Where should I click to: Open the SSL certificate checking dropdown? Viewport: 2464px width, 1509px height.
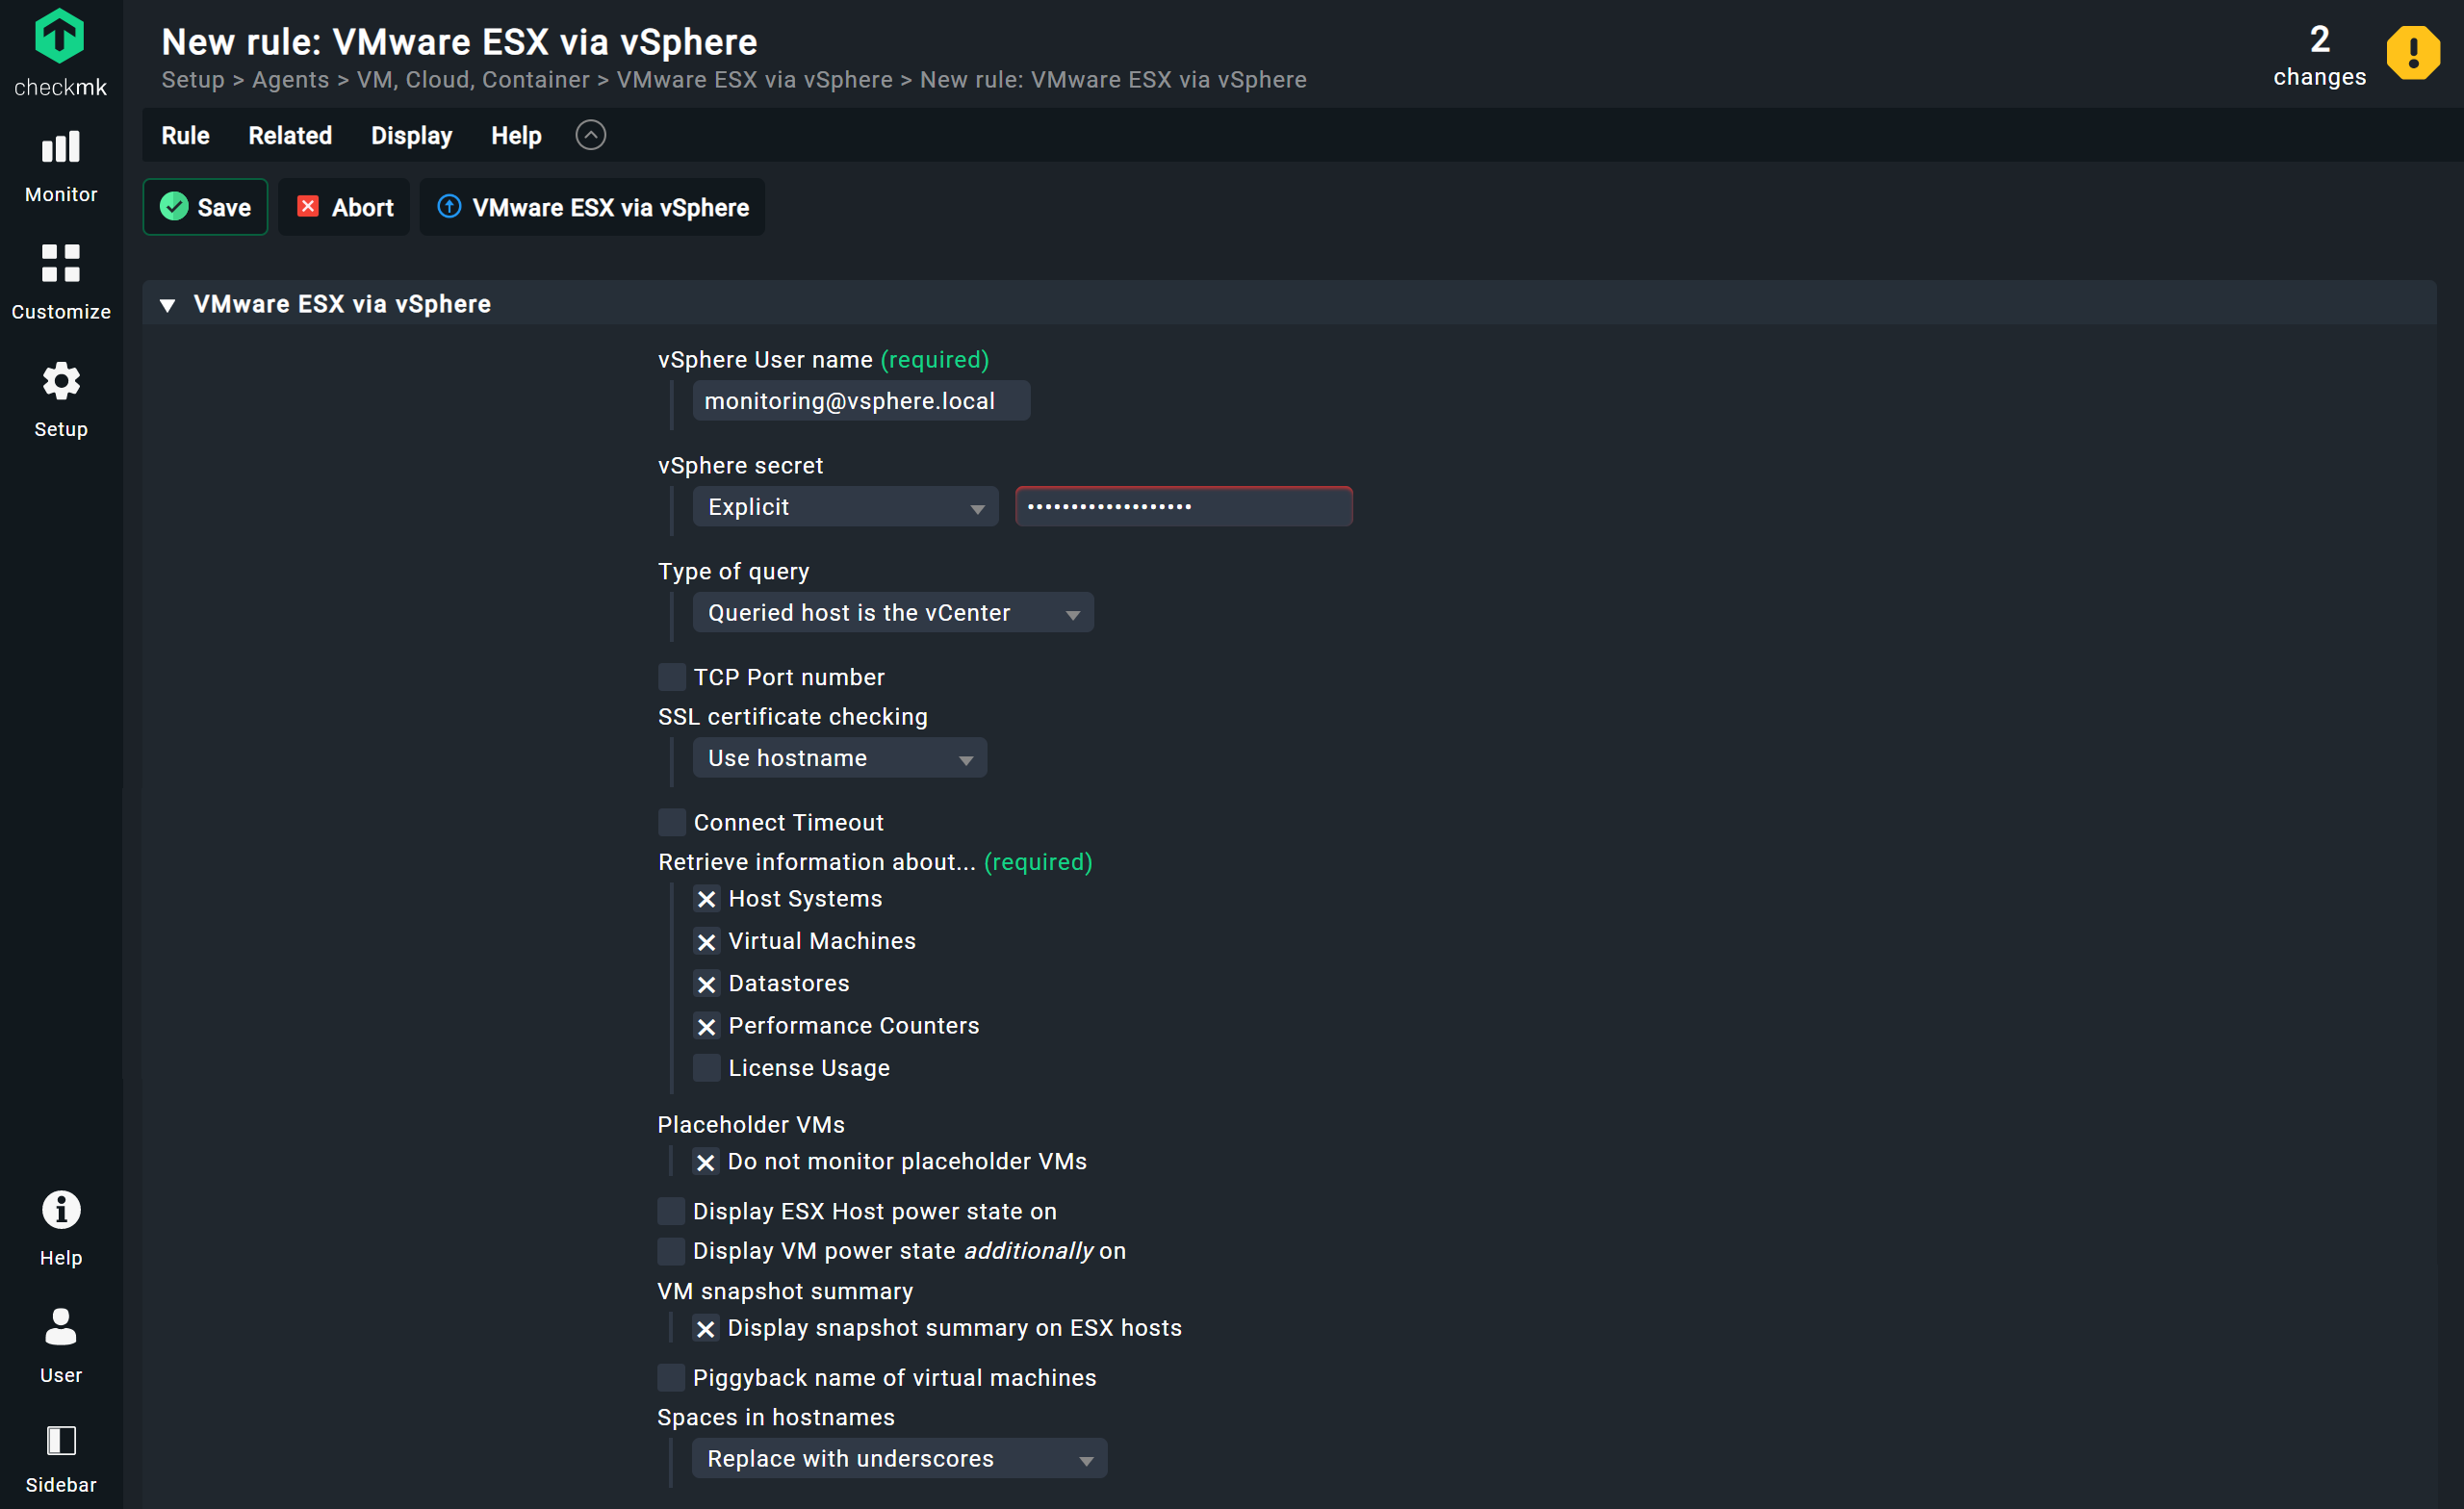pyautogui.click(x=839, y=757)
